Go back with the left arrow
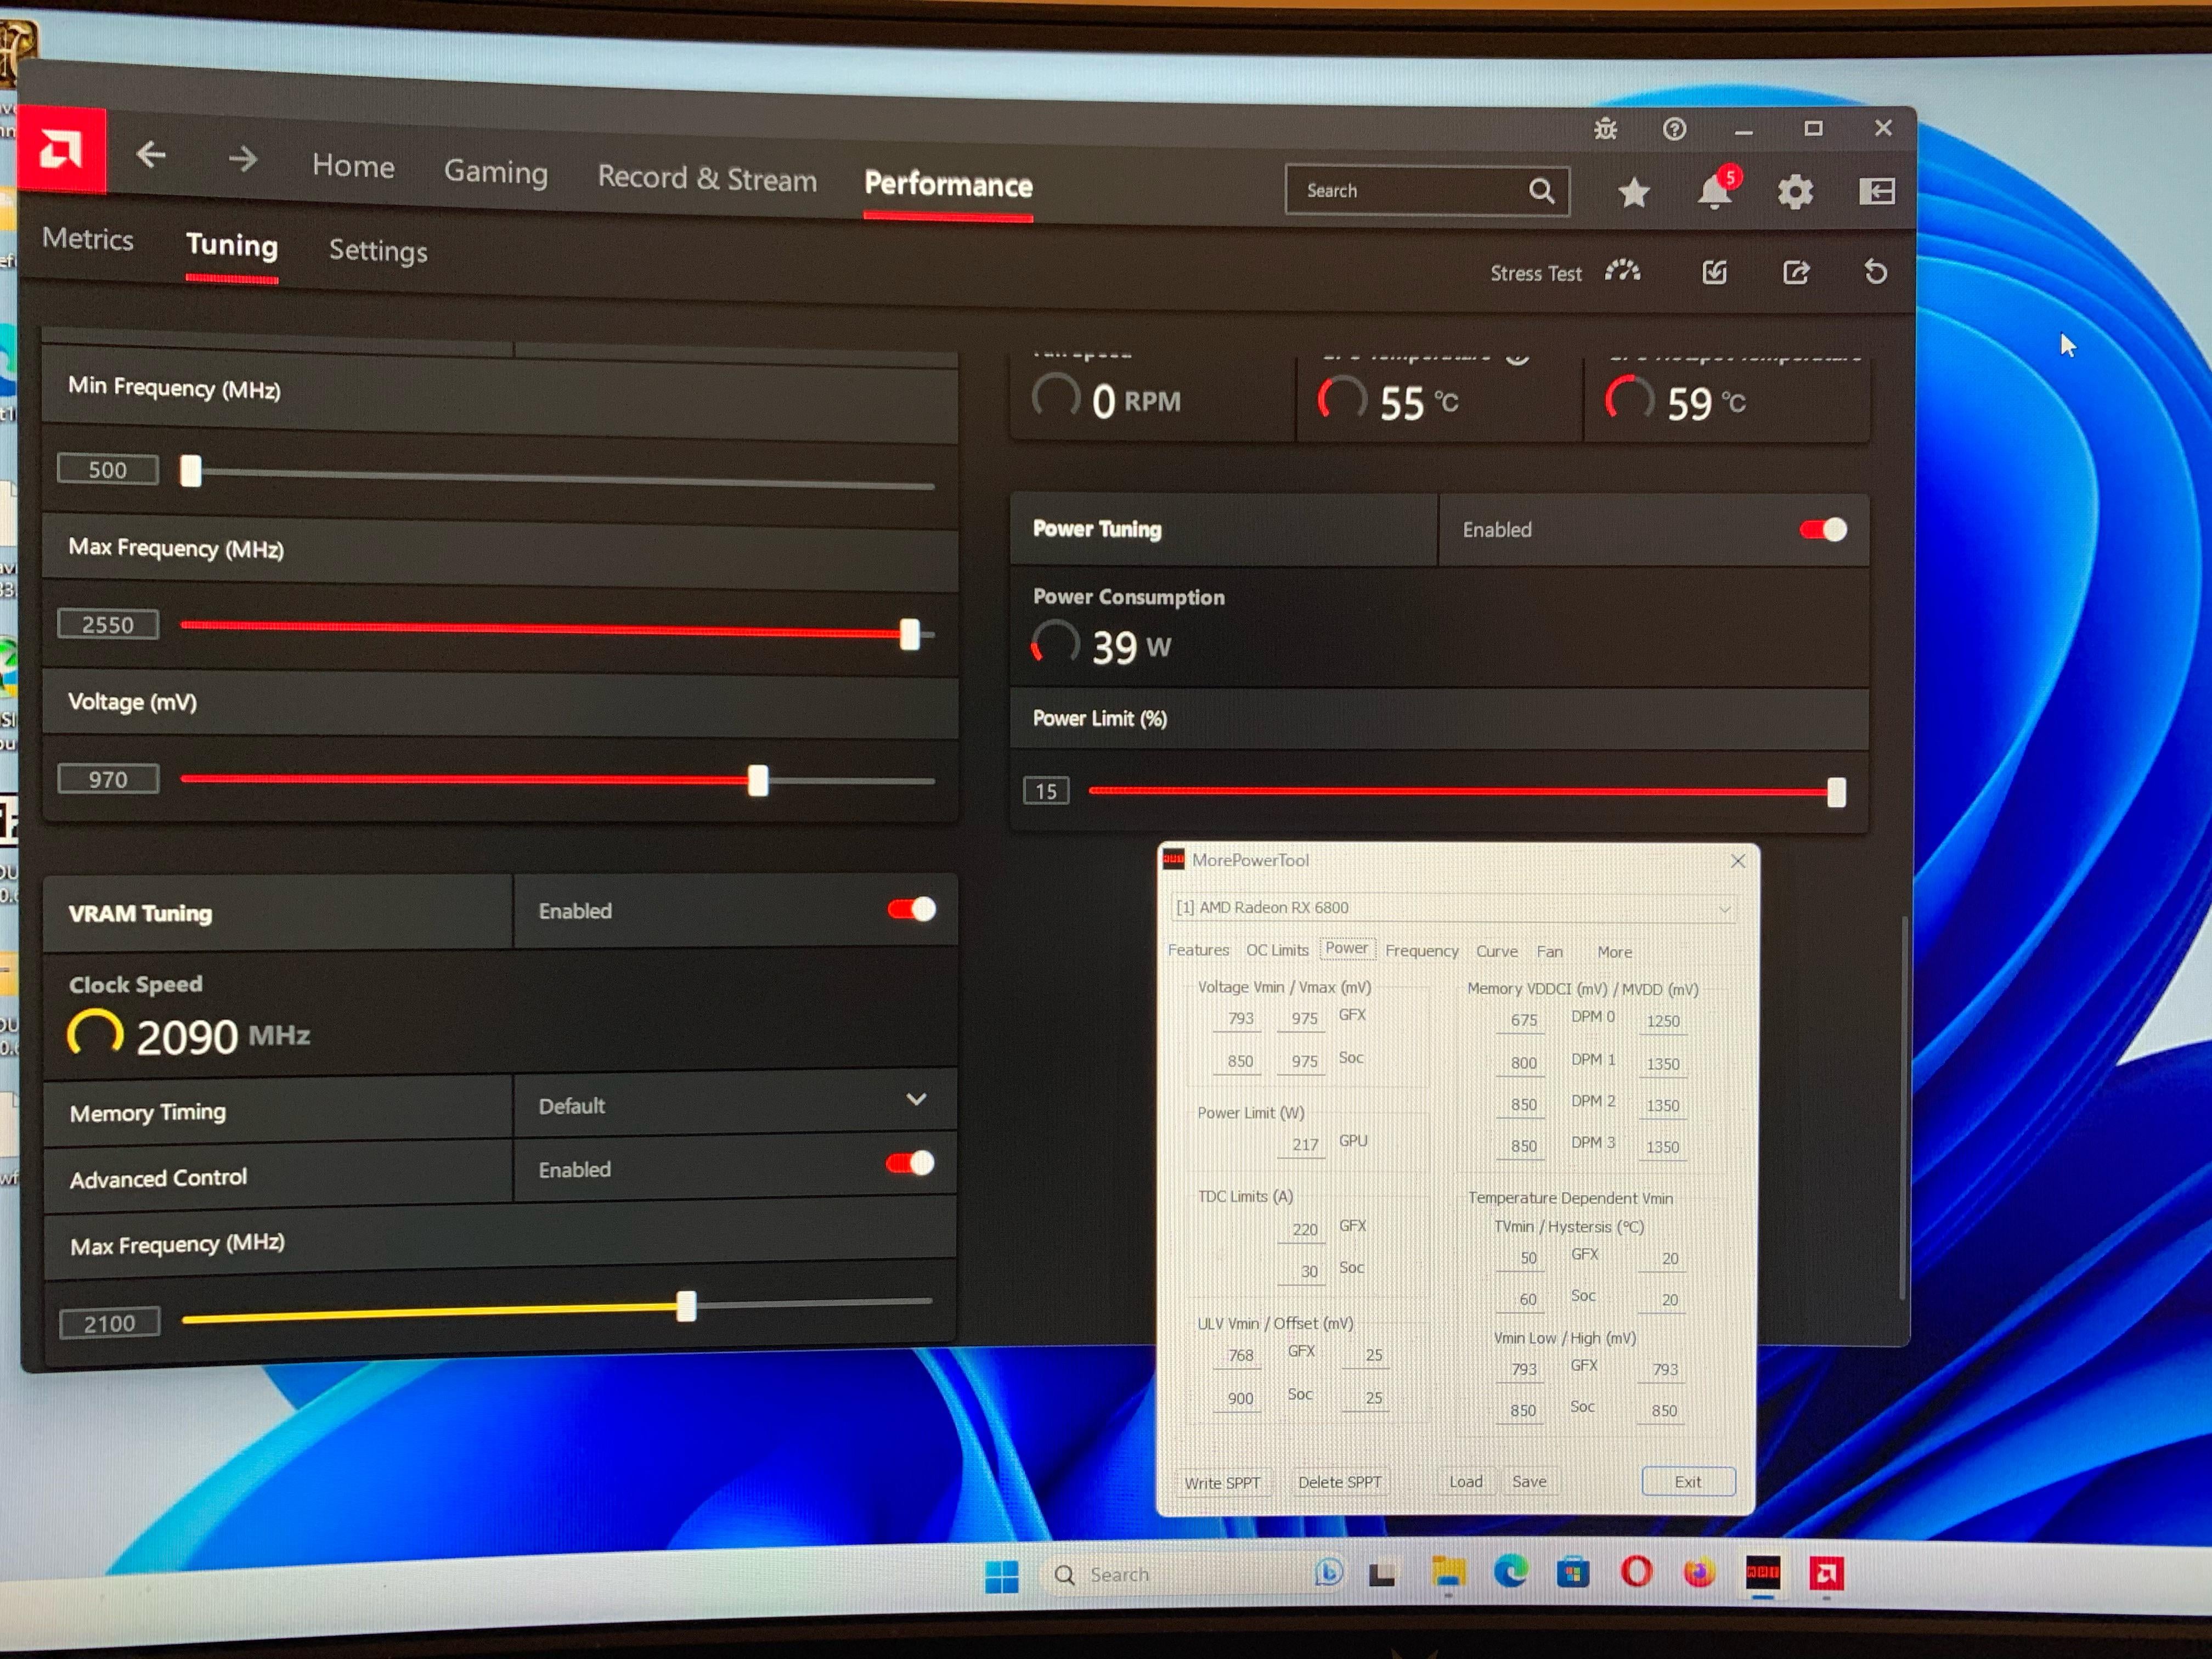 (151, 155)
